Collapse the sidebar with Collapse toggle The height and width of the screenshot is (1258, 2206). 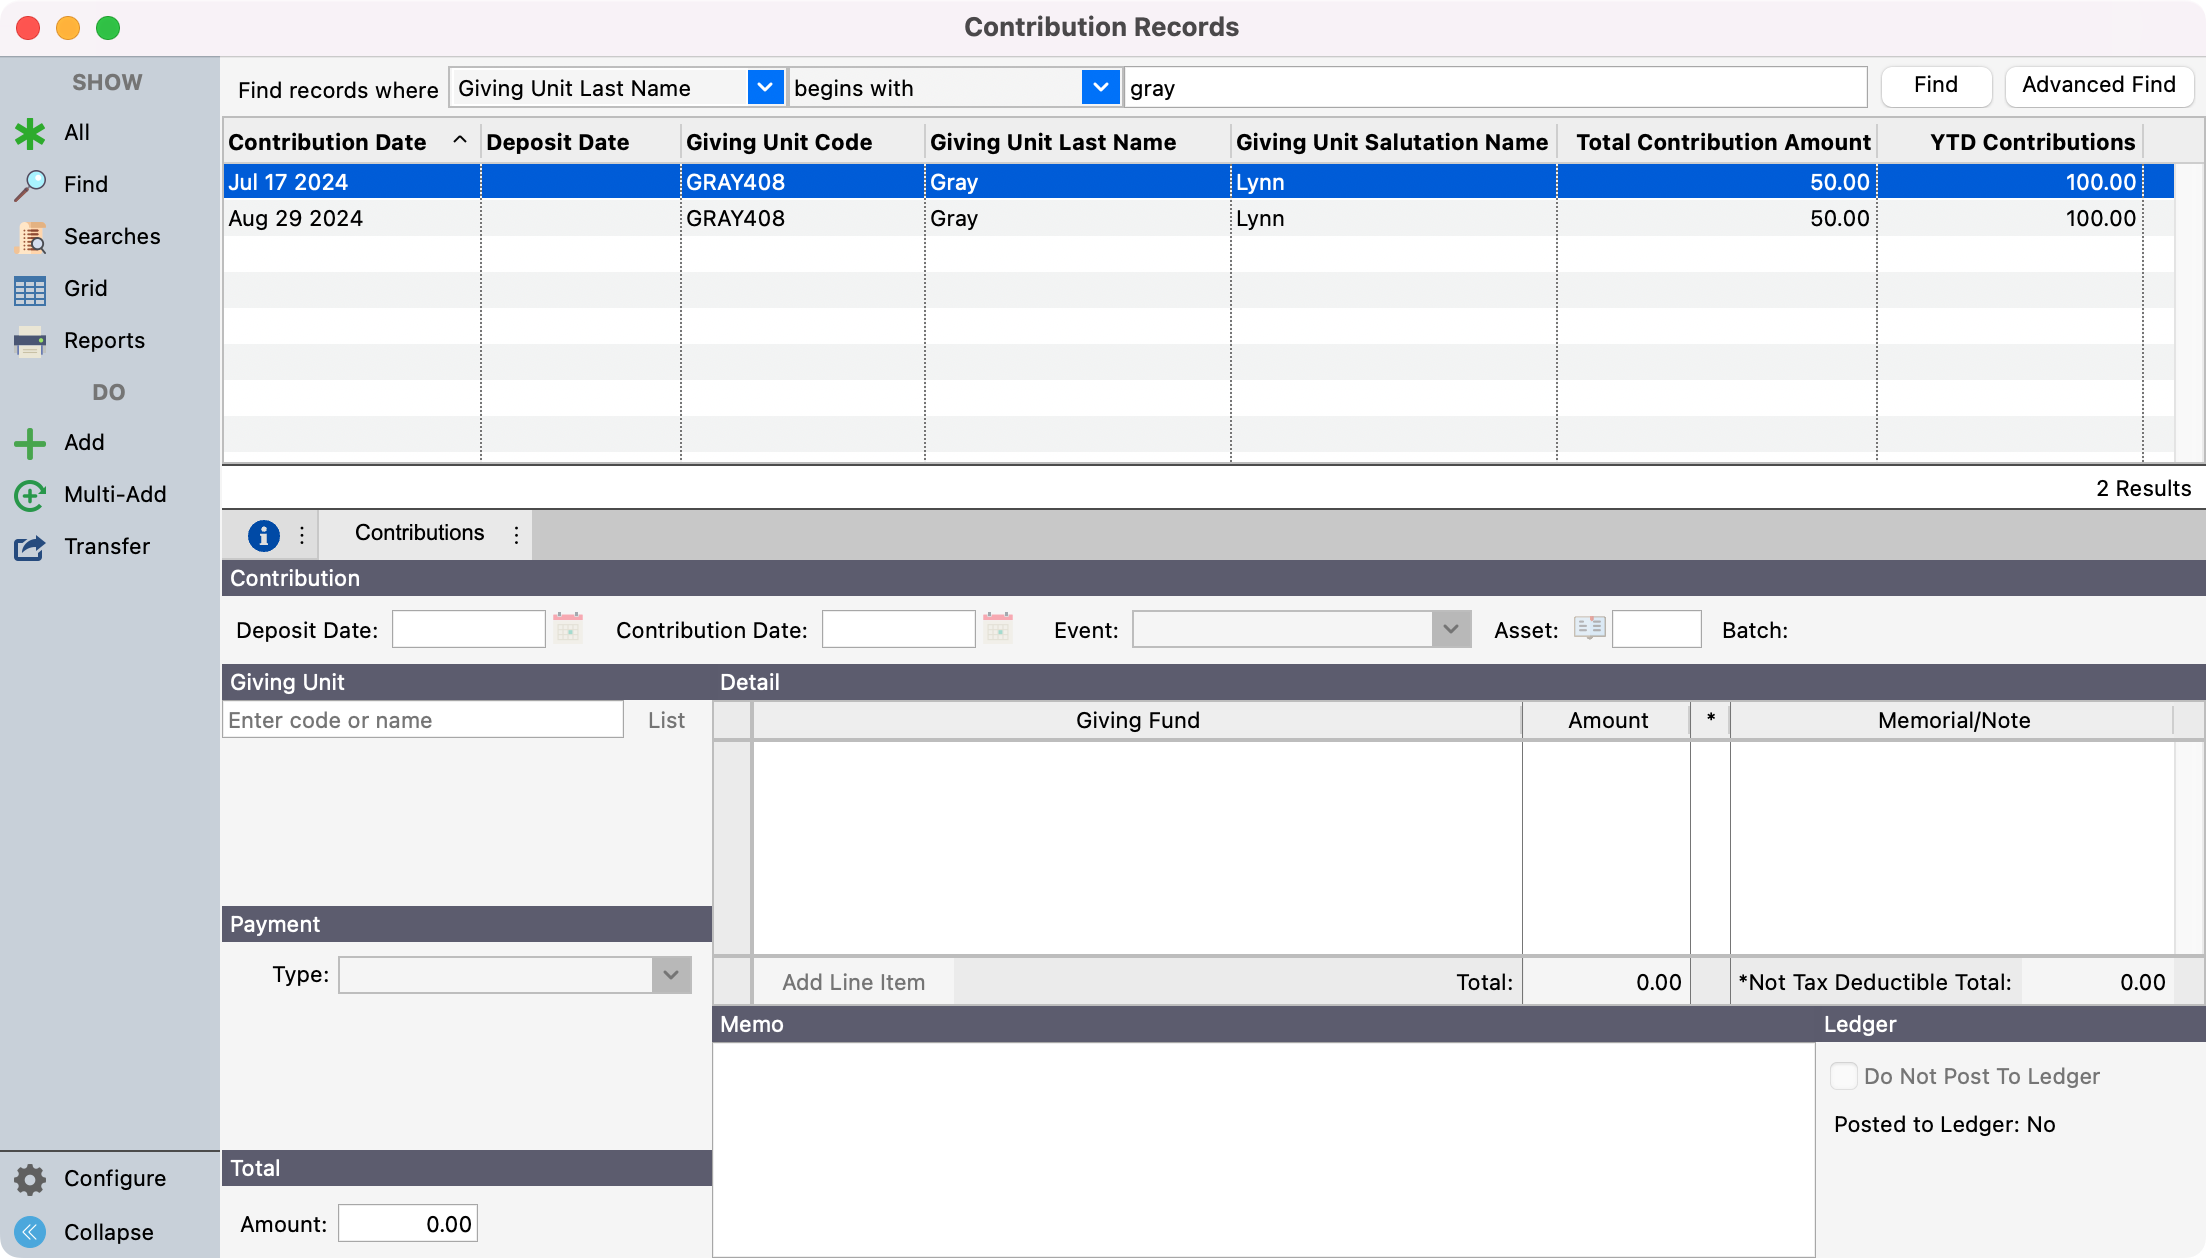click(x=30, y=1232)
